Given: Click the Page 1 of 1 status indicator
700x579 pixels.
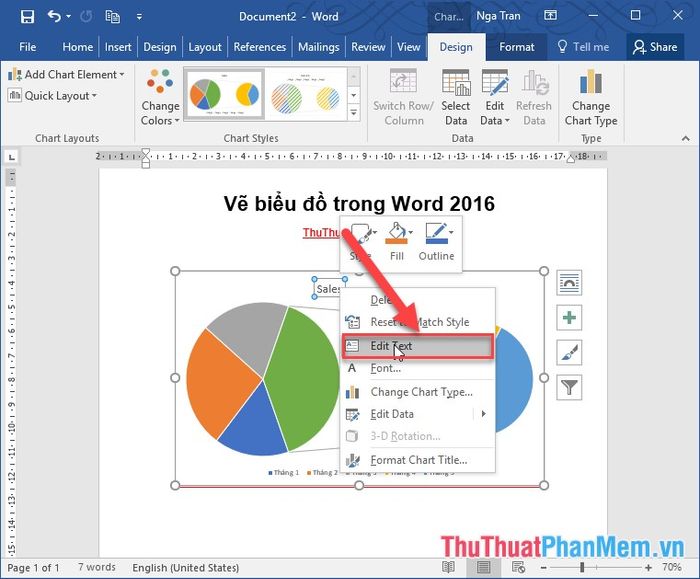Looking at the screenshot, I should (x=33, y=568).
